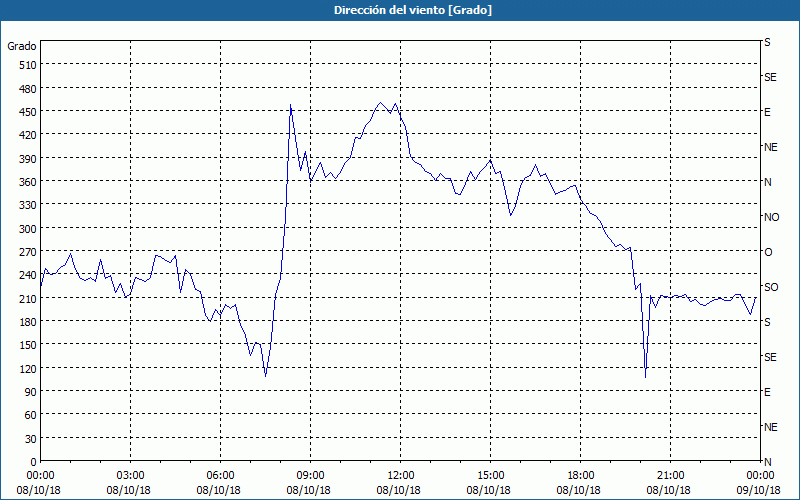The width and height of the screenshot is (800, 500).
Task: Select the 09:00 time axis label
Action: pos(310,476)
